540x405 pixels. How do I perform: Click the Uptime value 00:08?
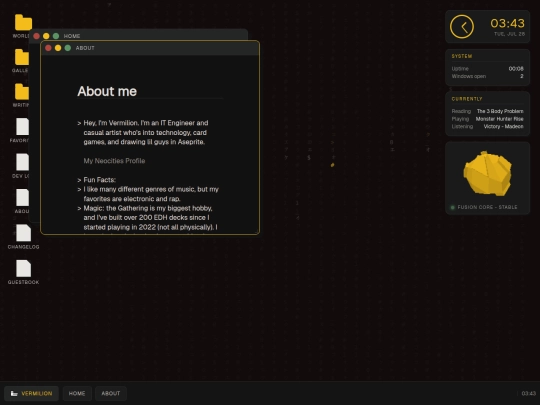516,69
